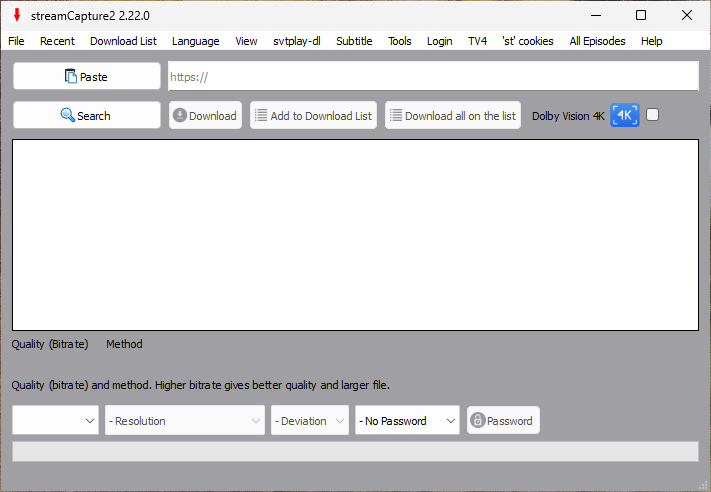711x492 pixels.
Task: Expand the empty quality dropdown
Action: (55, 420)
